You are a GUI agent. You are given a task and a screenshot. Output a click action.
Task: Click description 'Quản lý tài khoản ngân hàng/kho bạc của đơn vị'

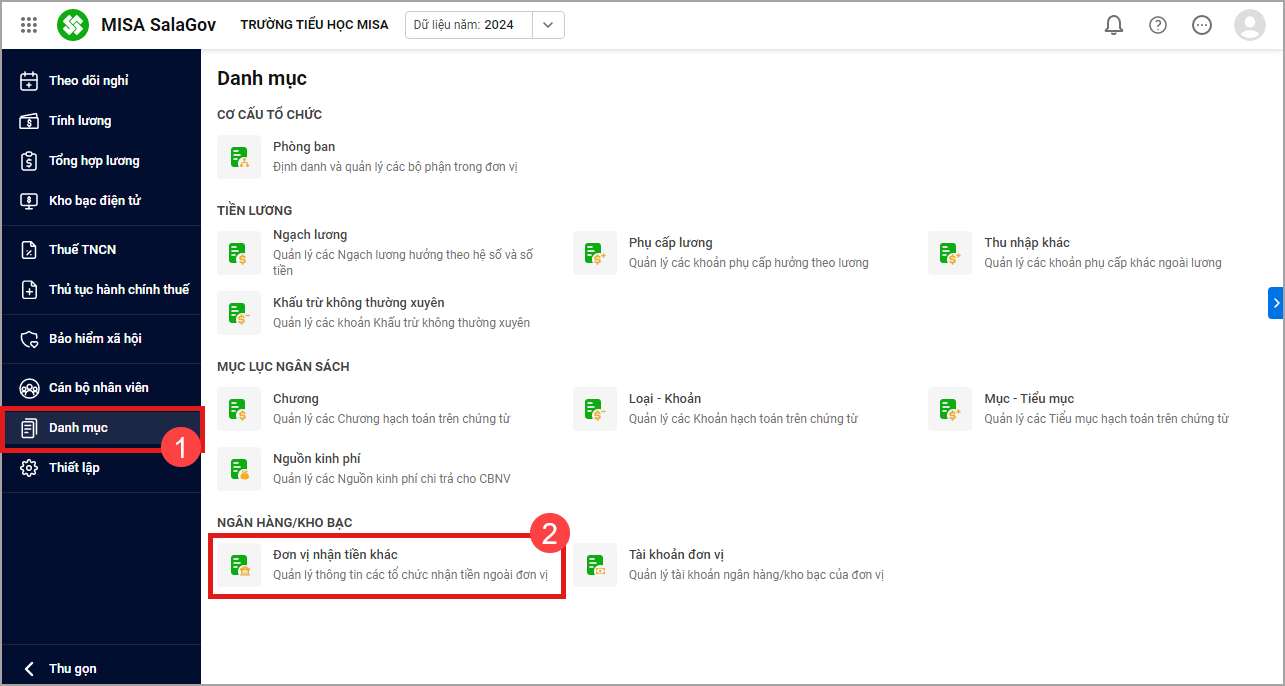[757, 575]
